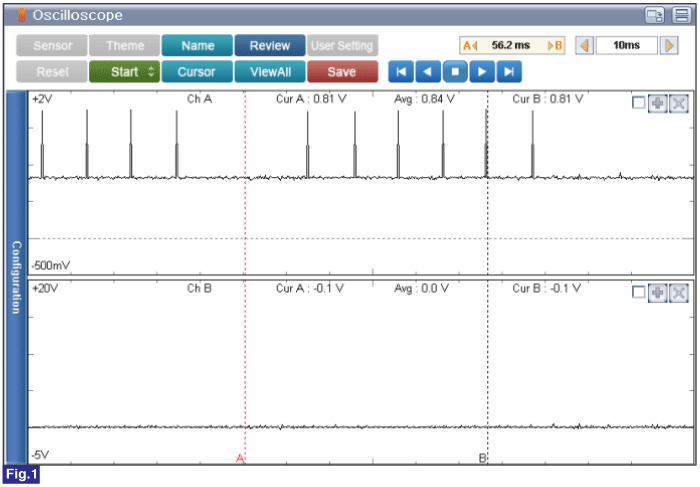
Task: Click the stacked panels icon in title bar
Action: point(682,16)
